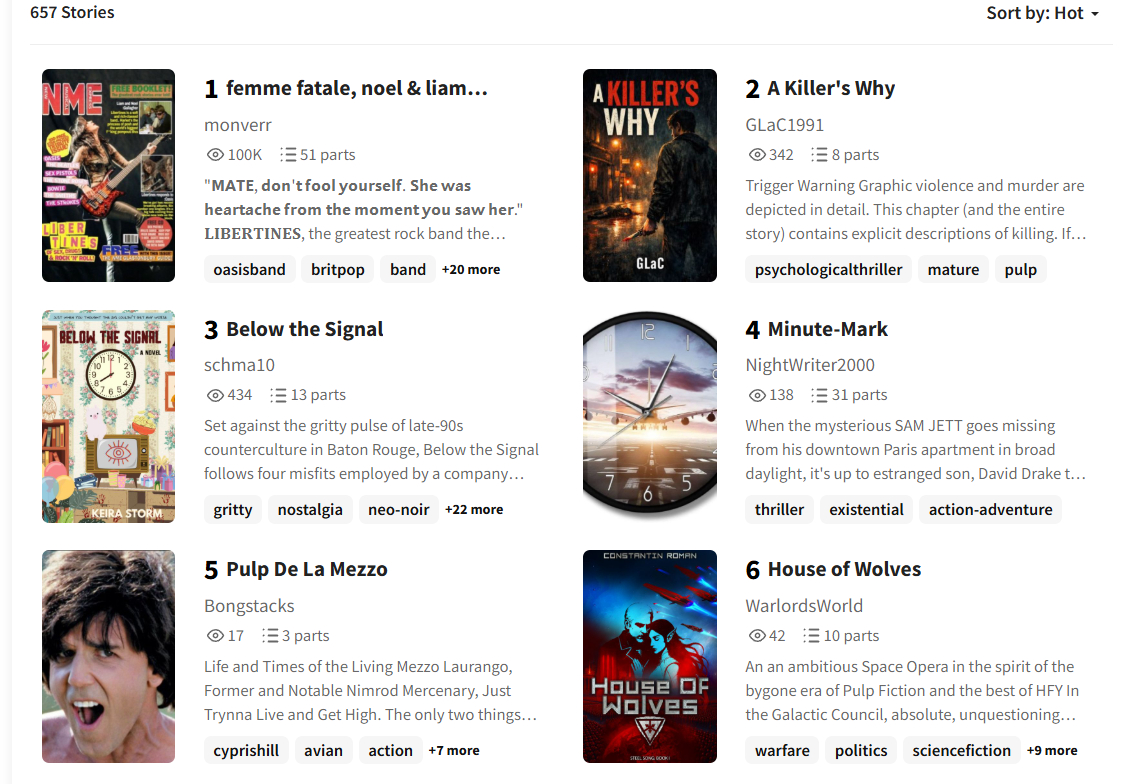
Task: Select the neo-noir tag
Action: pyautogui.click(x=399, y=509)
